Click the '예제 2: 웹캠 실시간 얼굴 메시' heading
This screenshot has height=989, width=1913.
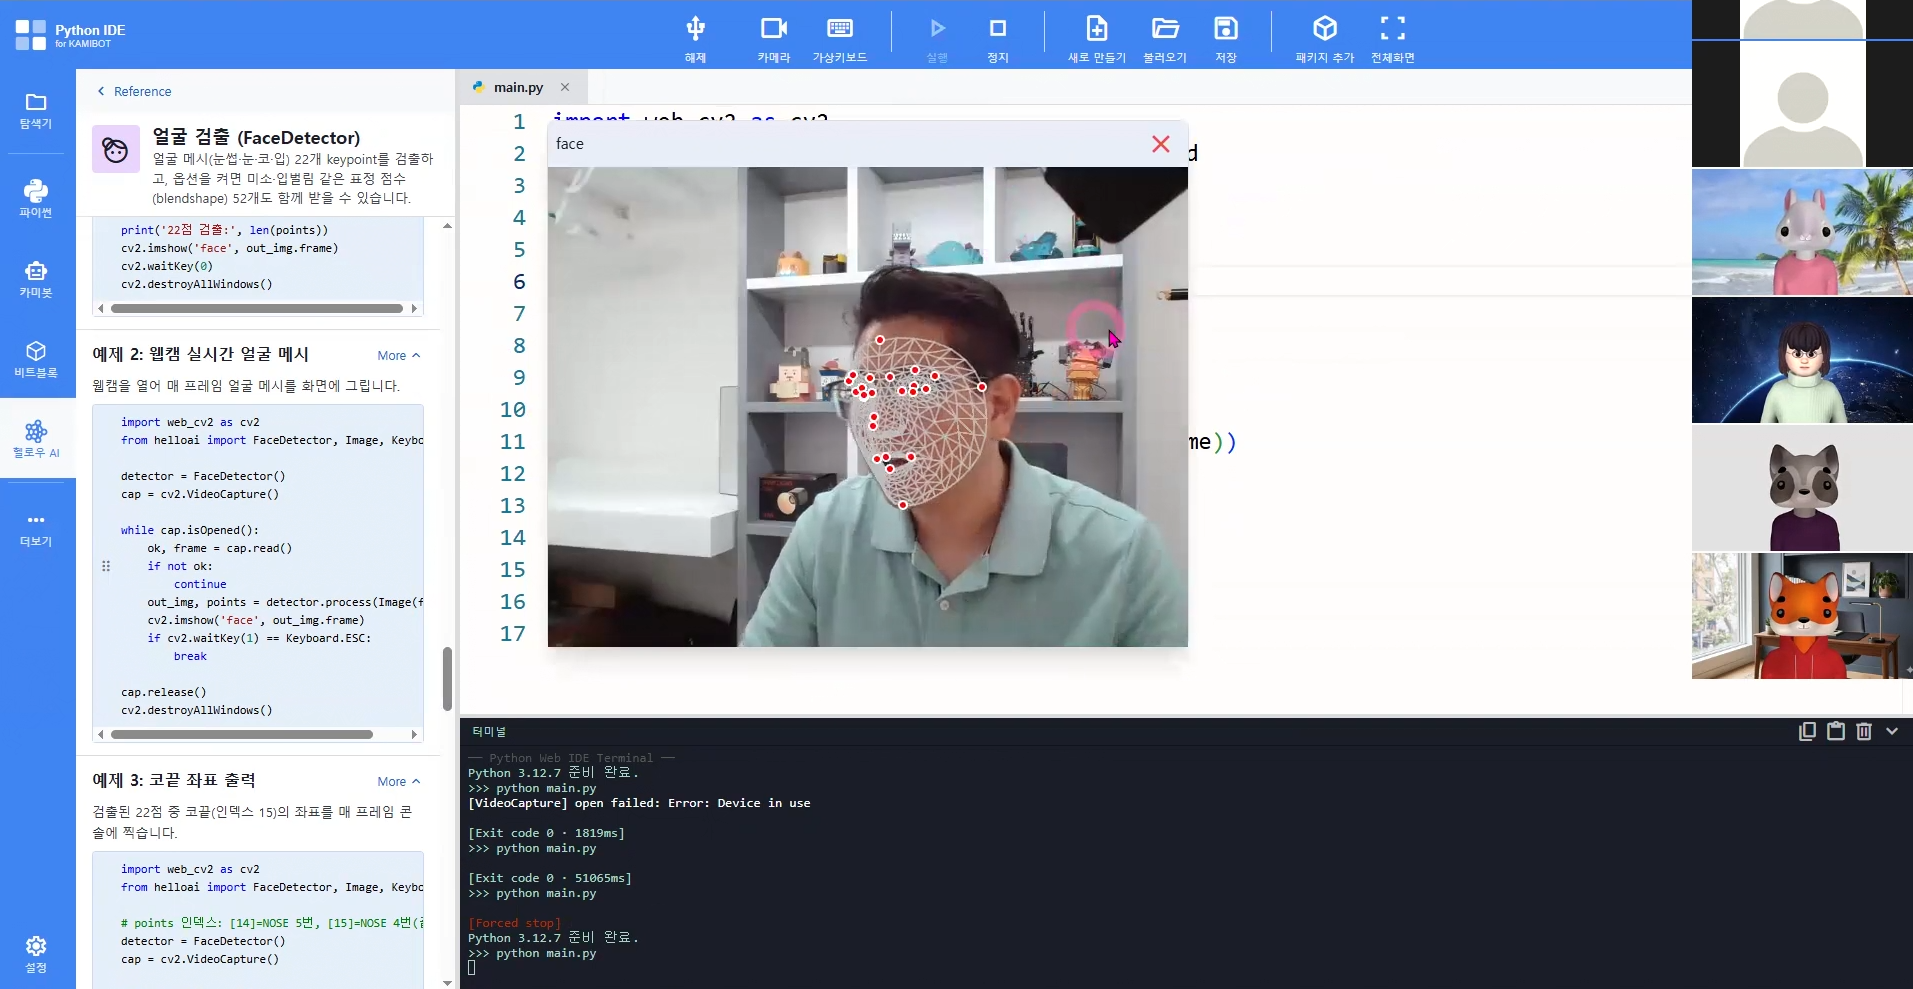tap(200, 354)
